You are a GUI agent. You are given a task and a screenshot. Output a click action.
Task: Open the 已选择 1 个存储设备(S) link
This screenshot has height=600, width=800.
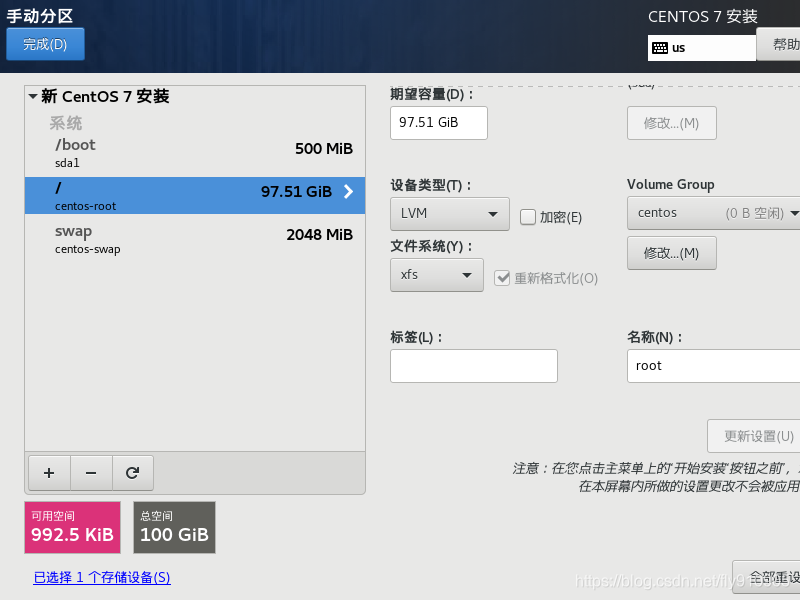tap(102, 578)
